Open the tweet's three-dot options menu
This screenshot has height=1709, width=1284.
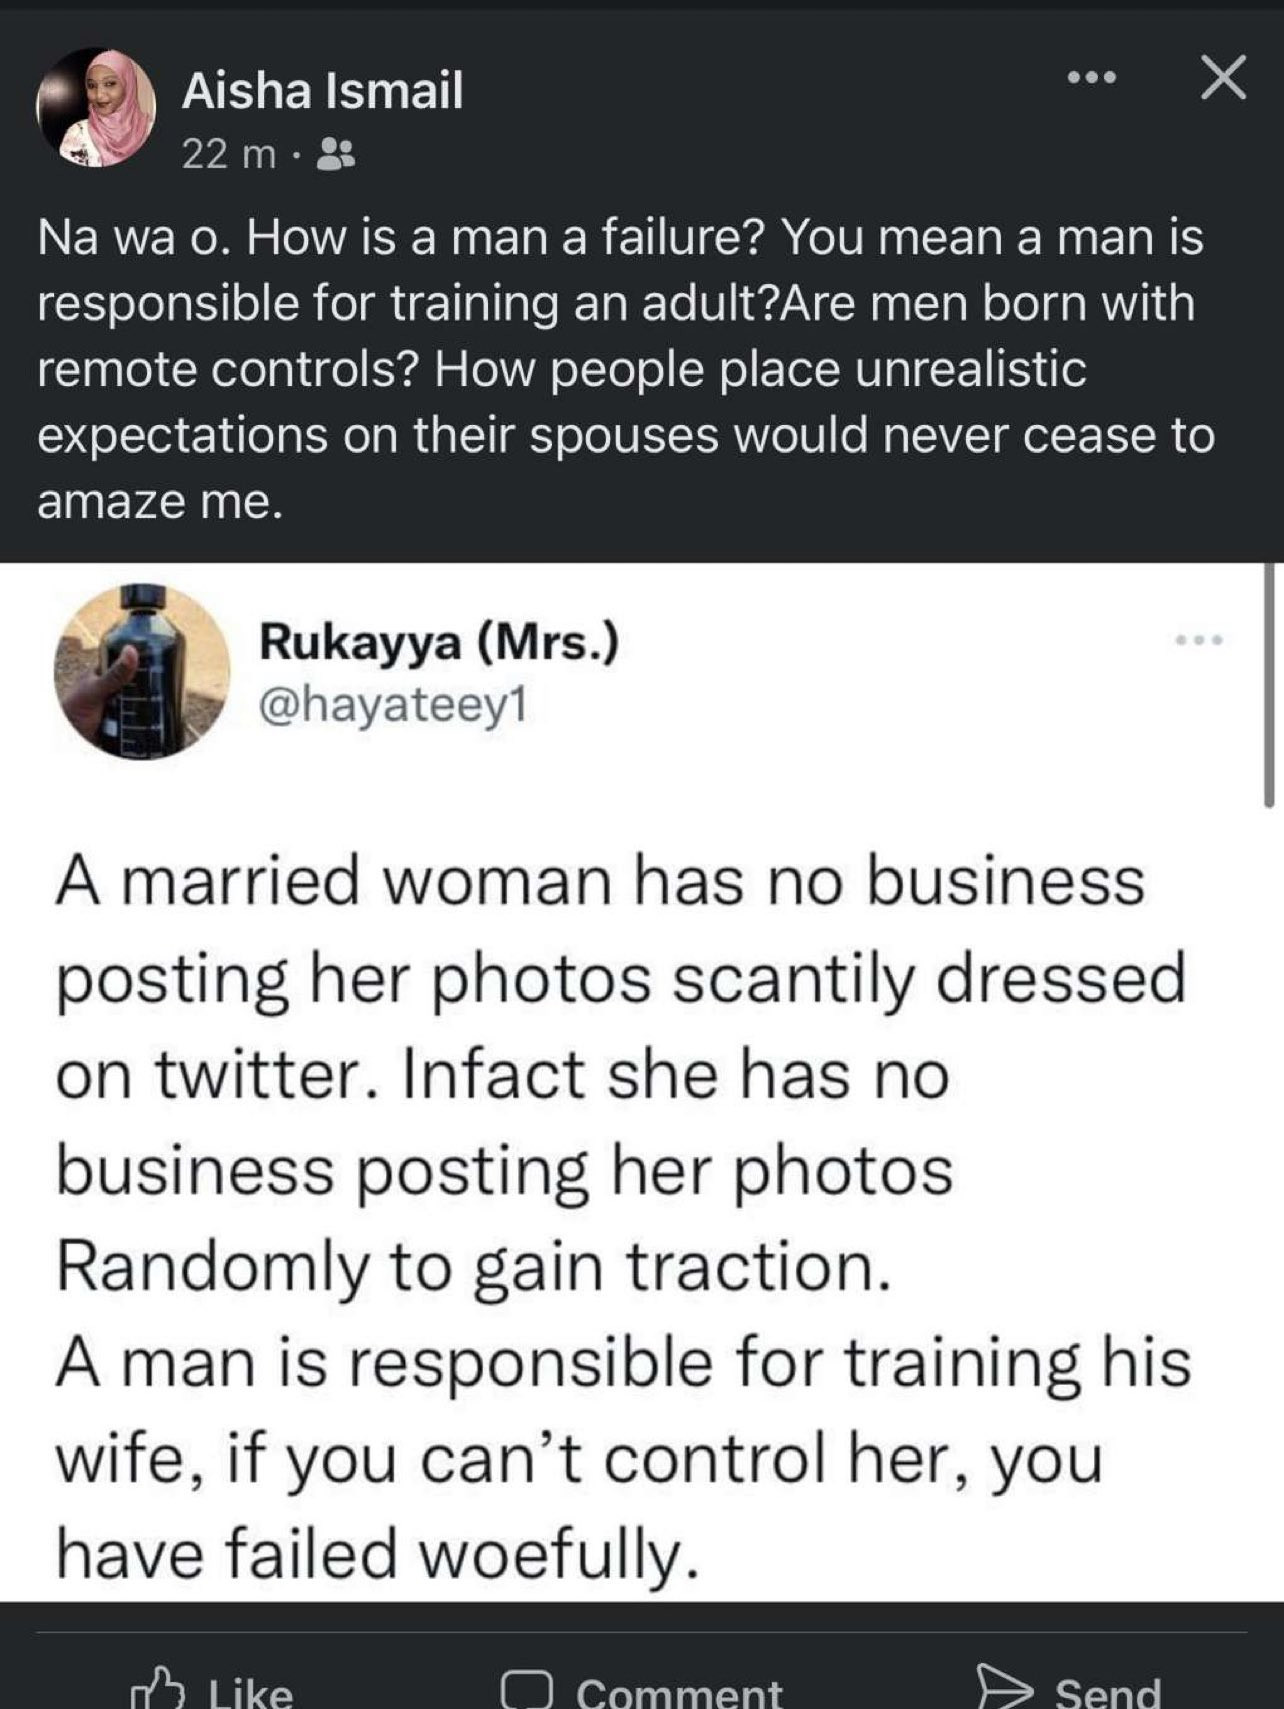(x=1199, y=639)
